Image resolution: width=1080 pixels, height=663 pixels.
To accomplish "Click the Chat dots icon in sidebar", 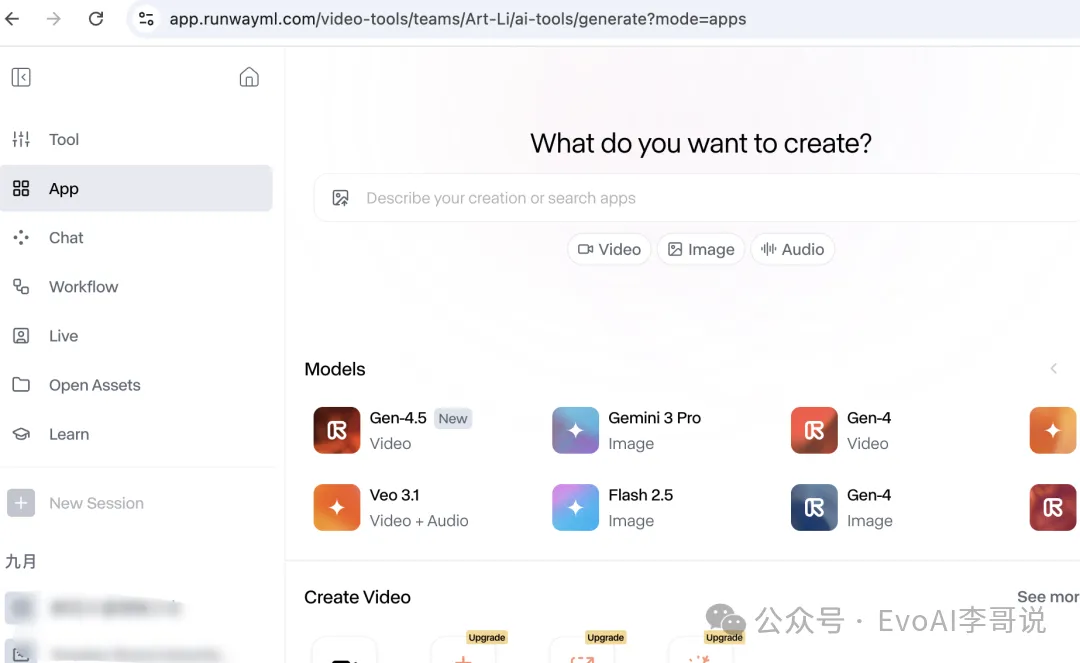I will [x=21, y=238].
